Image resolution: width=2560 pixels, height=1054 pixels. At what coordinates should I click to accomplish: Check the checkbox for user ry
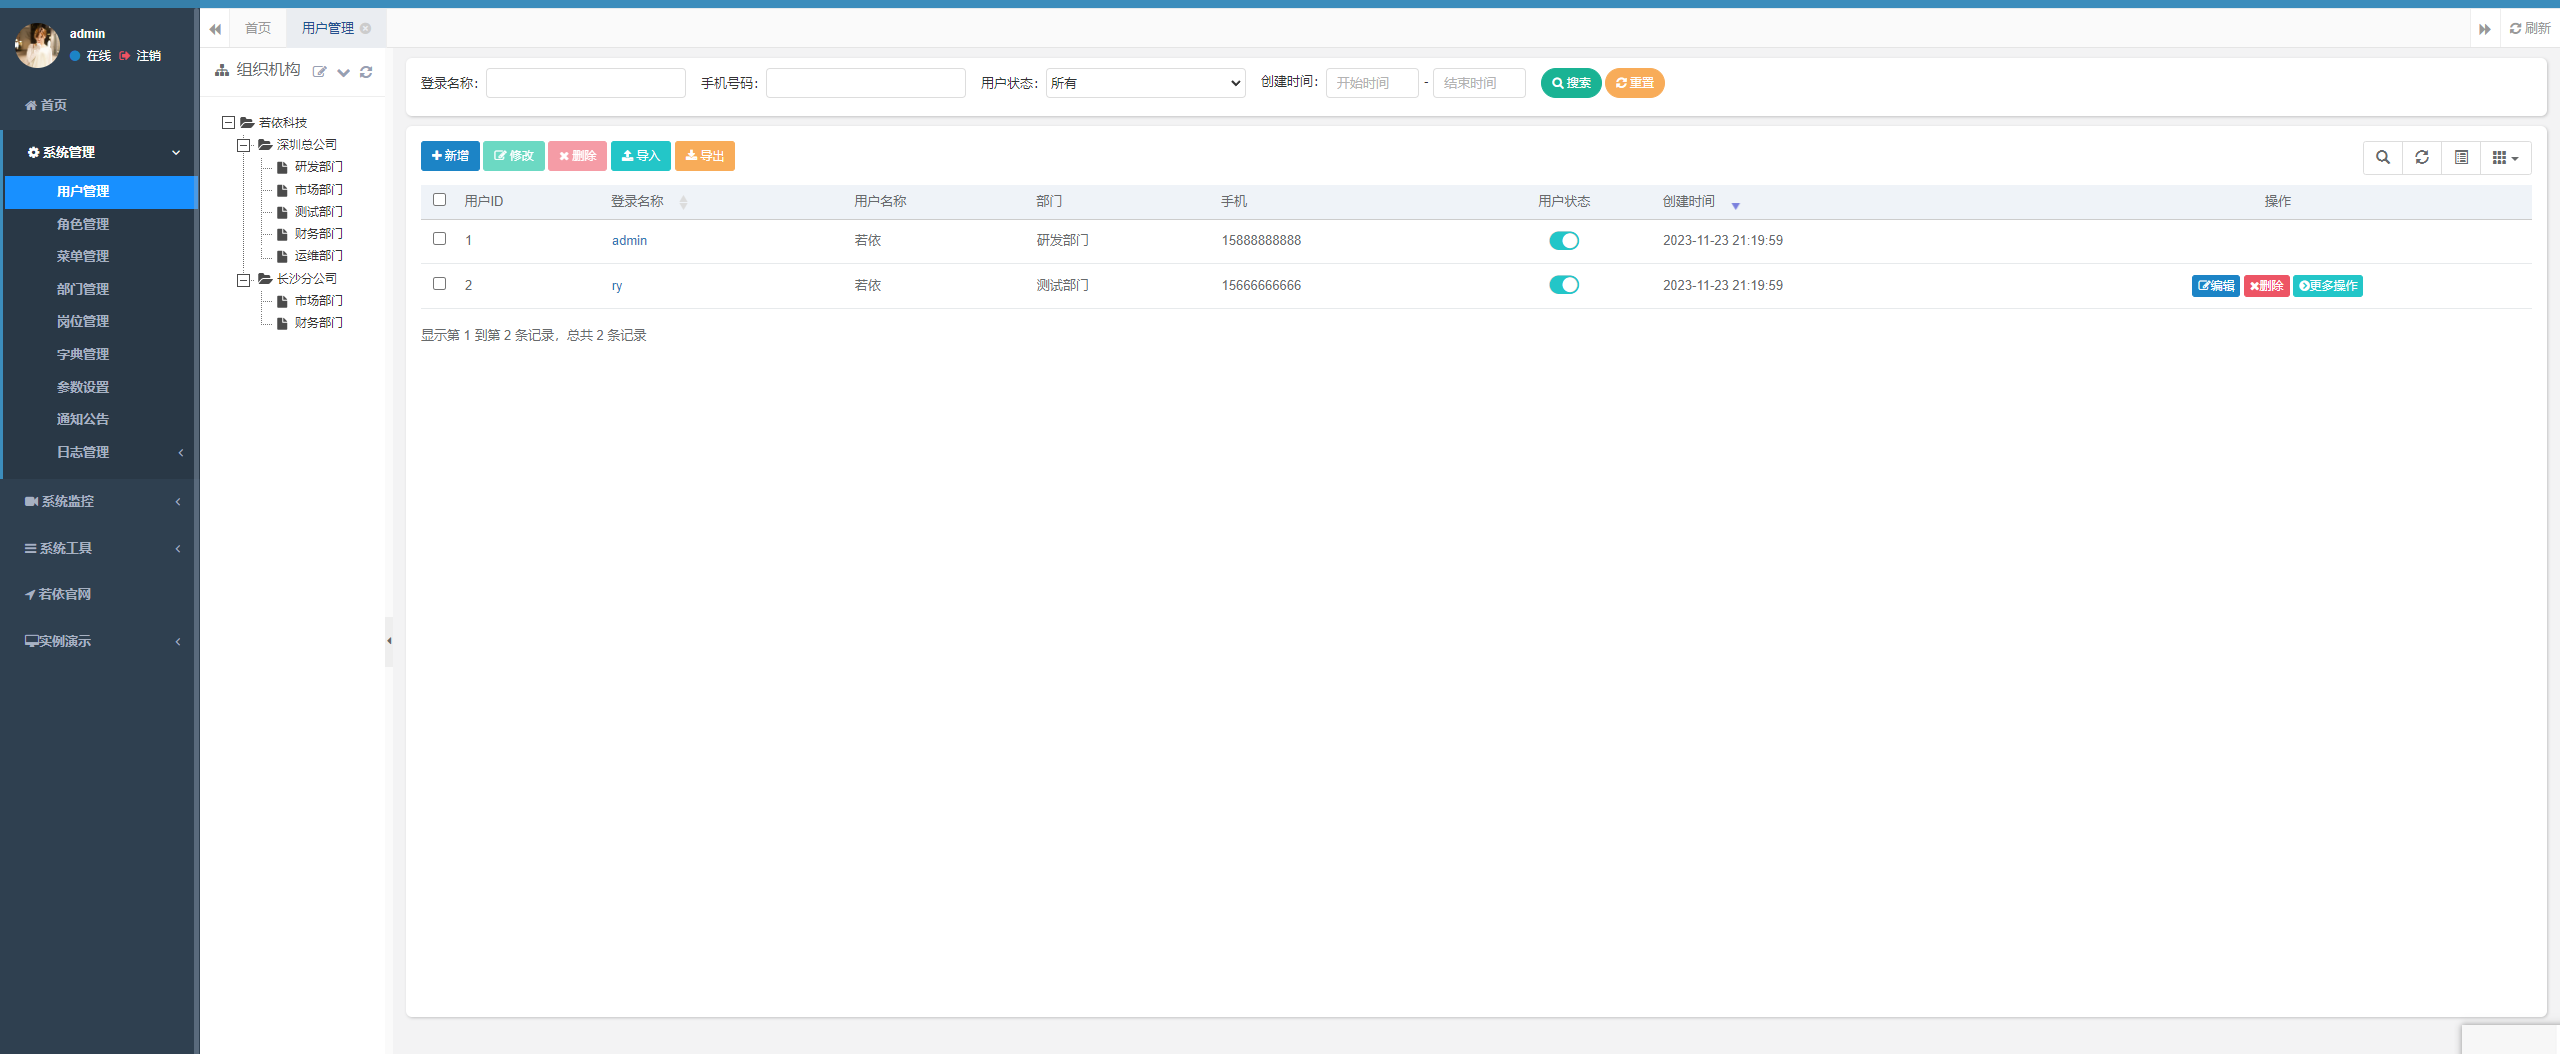(x=439, y=284)
